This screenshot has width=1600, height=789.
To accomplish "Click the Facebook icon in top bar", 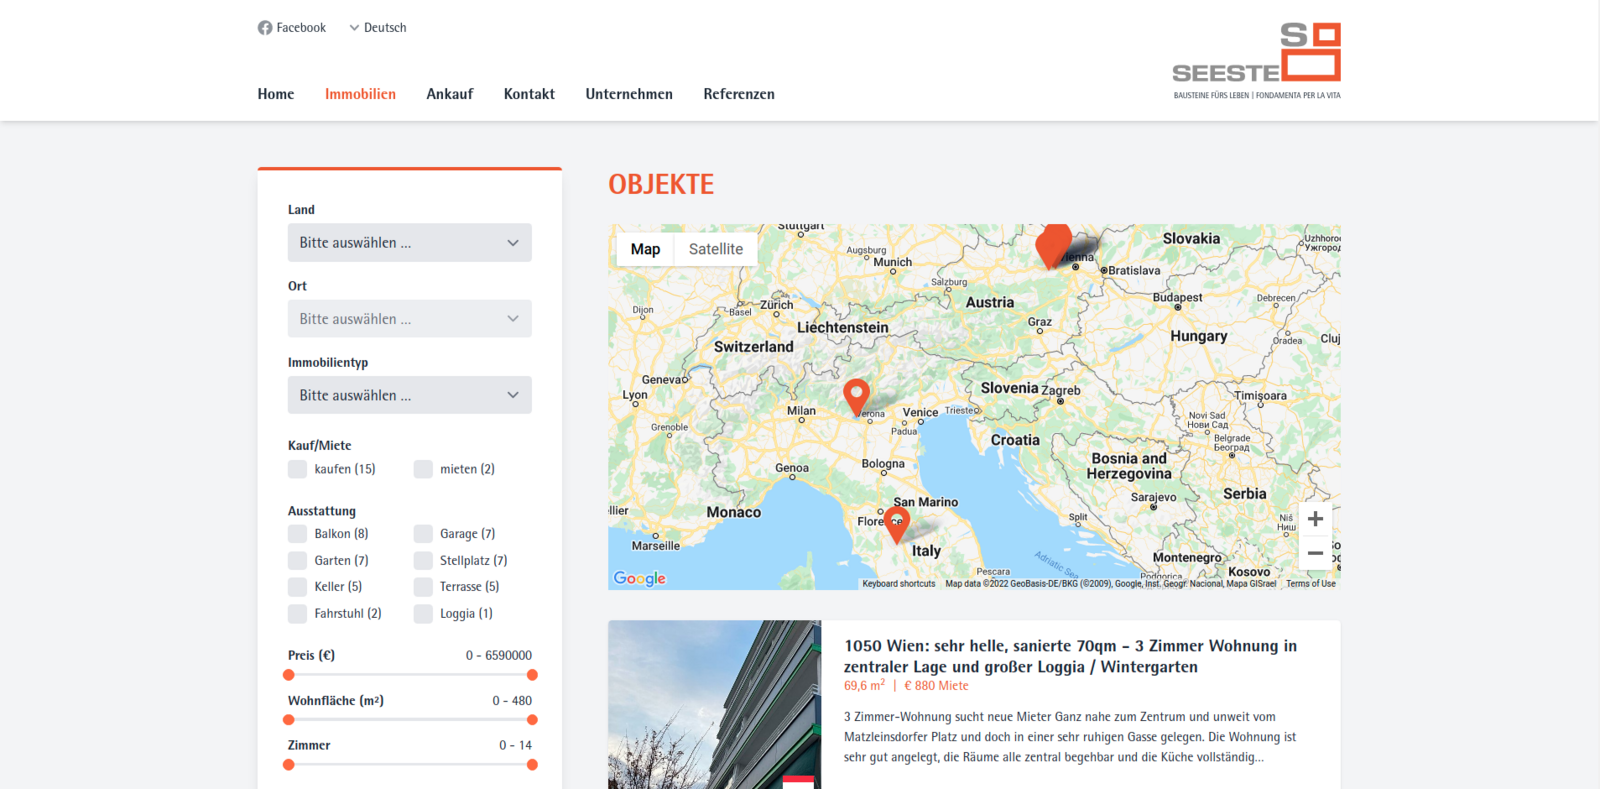I will pyautogui.click(x=265, y=28).
